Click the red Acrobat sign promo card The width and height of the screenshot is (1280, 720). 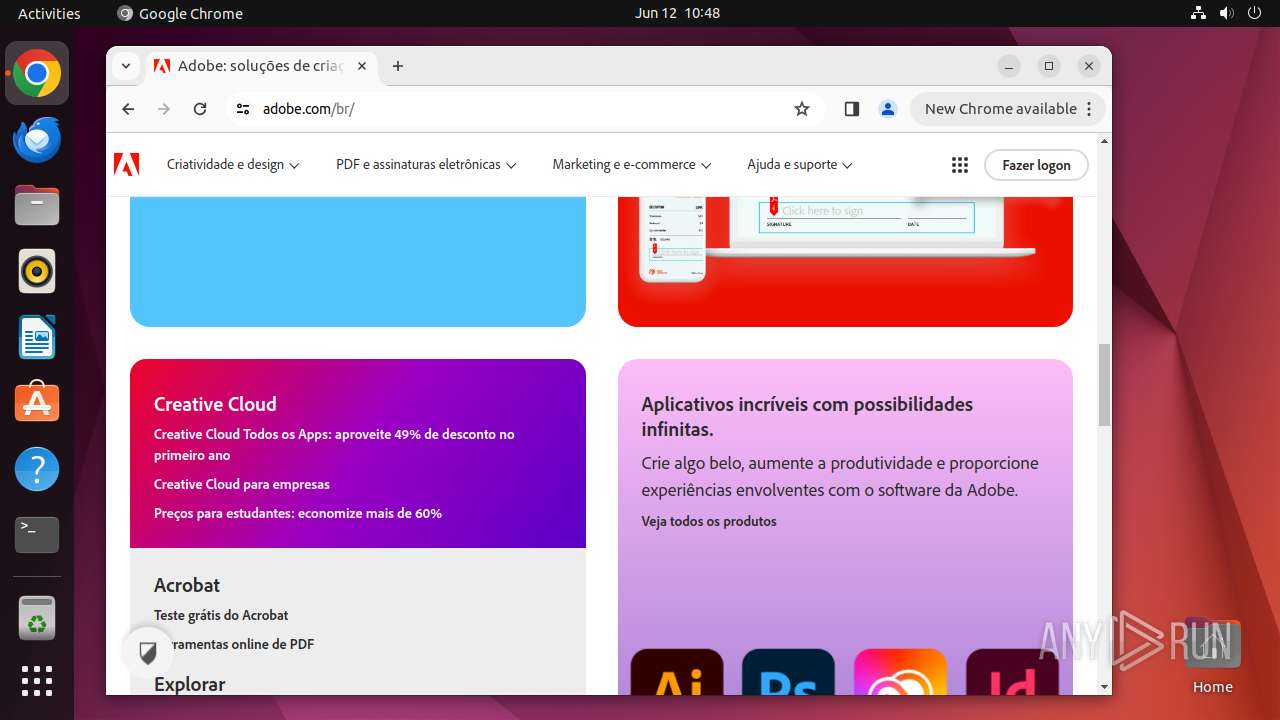(845, 262)
